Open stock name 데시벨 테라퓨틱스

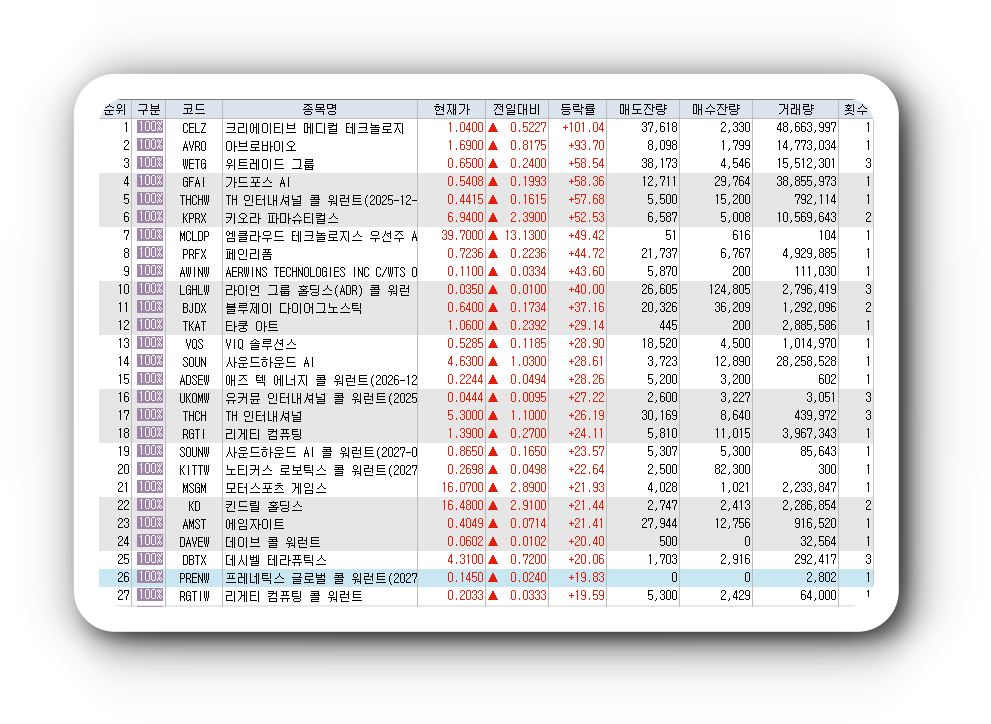pyautogui.click(x=276, y=560)
